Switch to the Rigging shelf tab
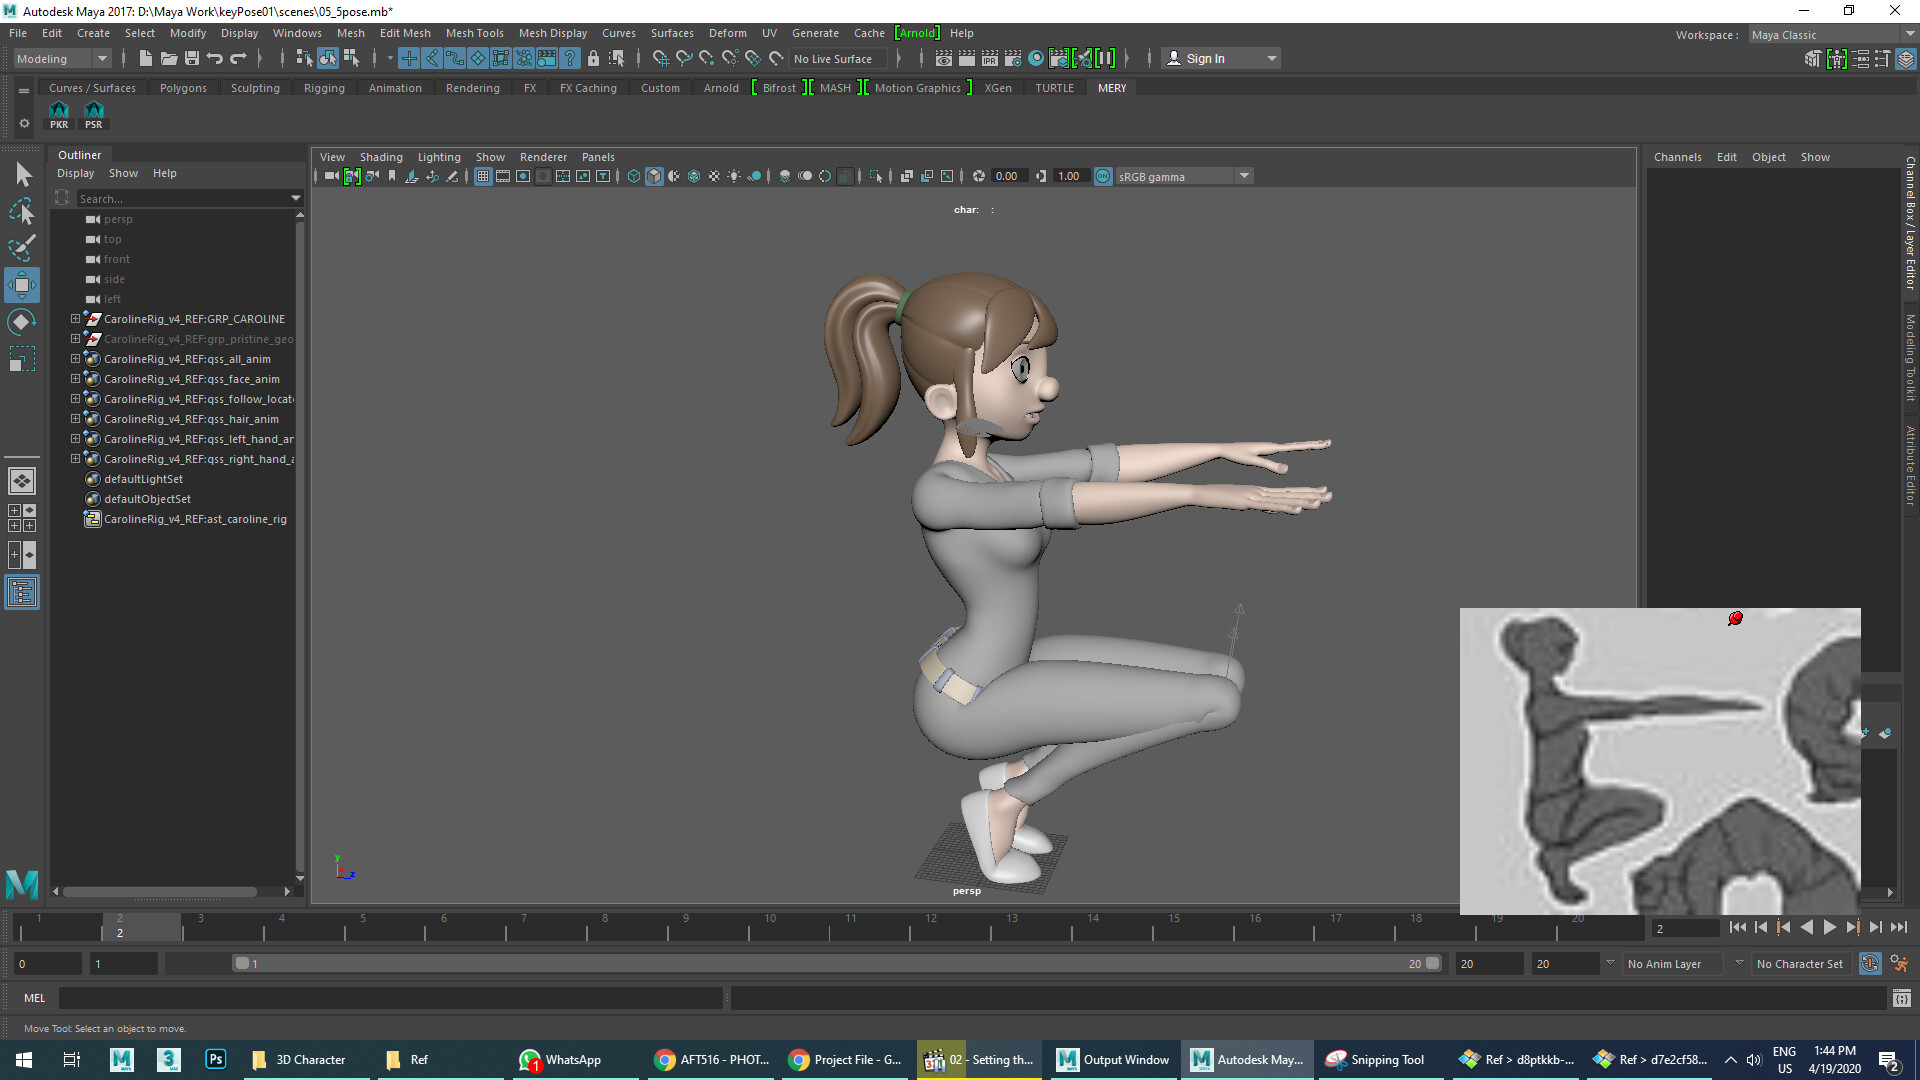The width and height of the screenshot is (1920, 1080). [323, 88]
